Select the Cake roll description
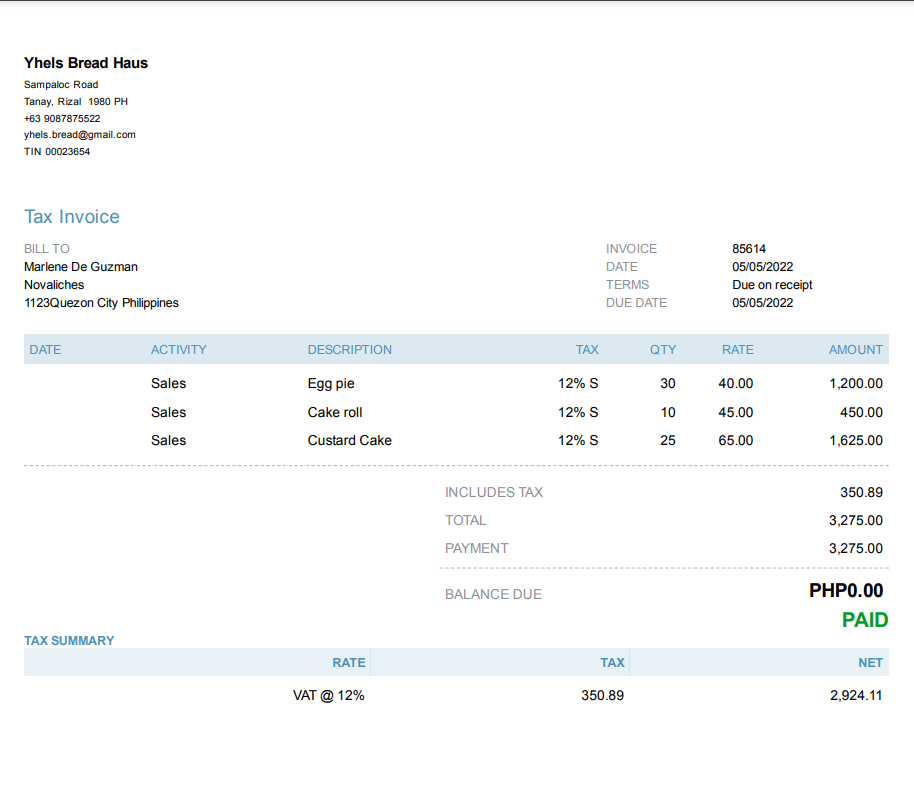Viewport: 914px width, 787px height. pos(335,413)
